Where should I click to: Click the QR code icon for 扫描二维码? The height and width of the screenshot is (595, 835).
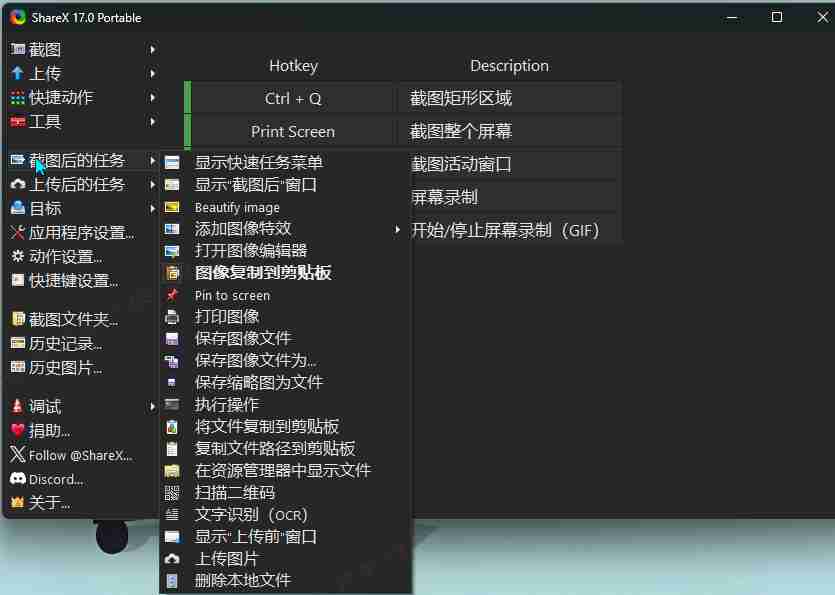(173, 493)
